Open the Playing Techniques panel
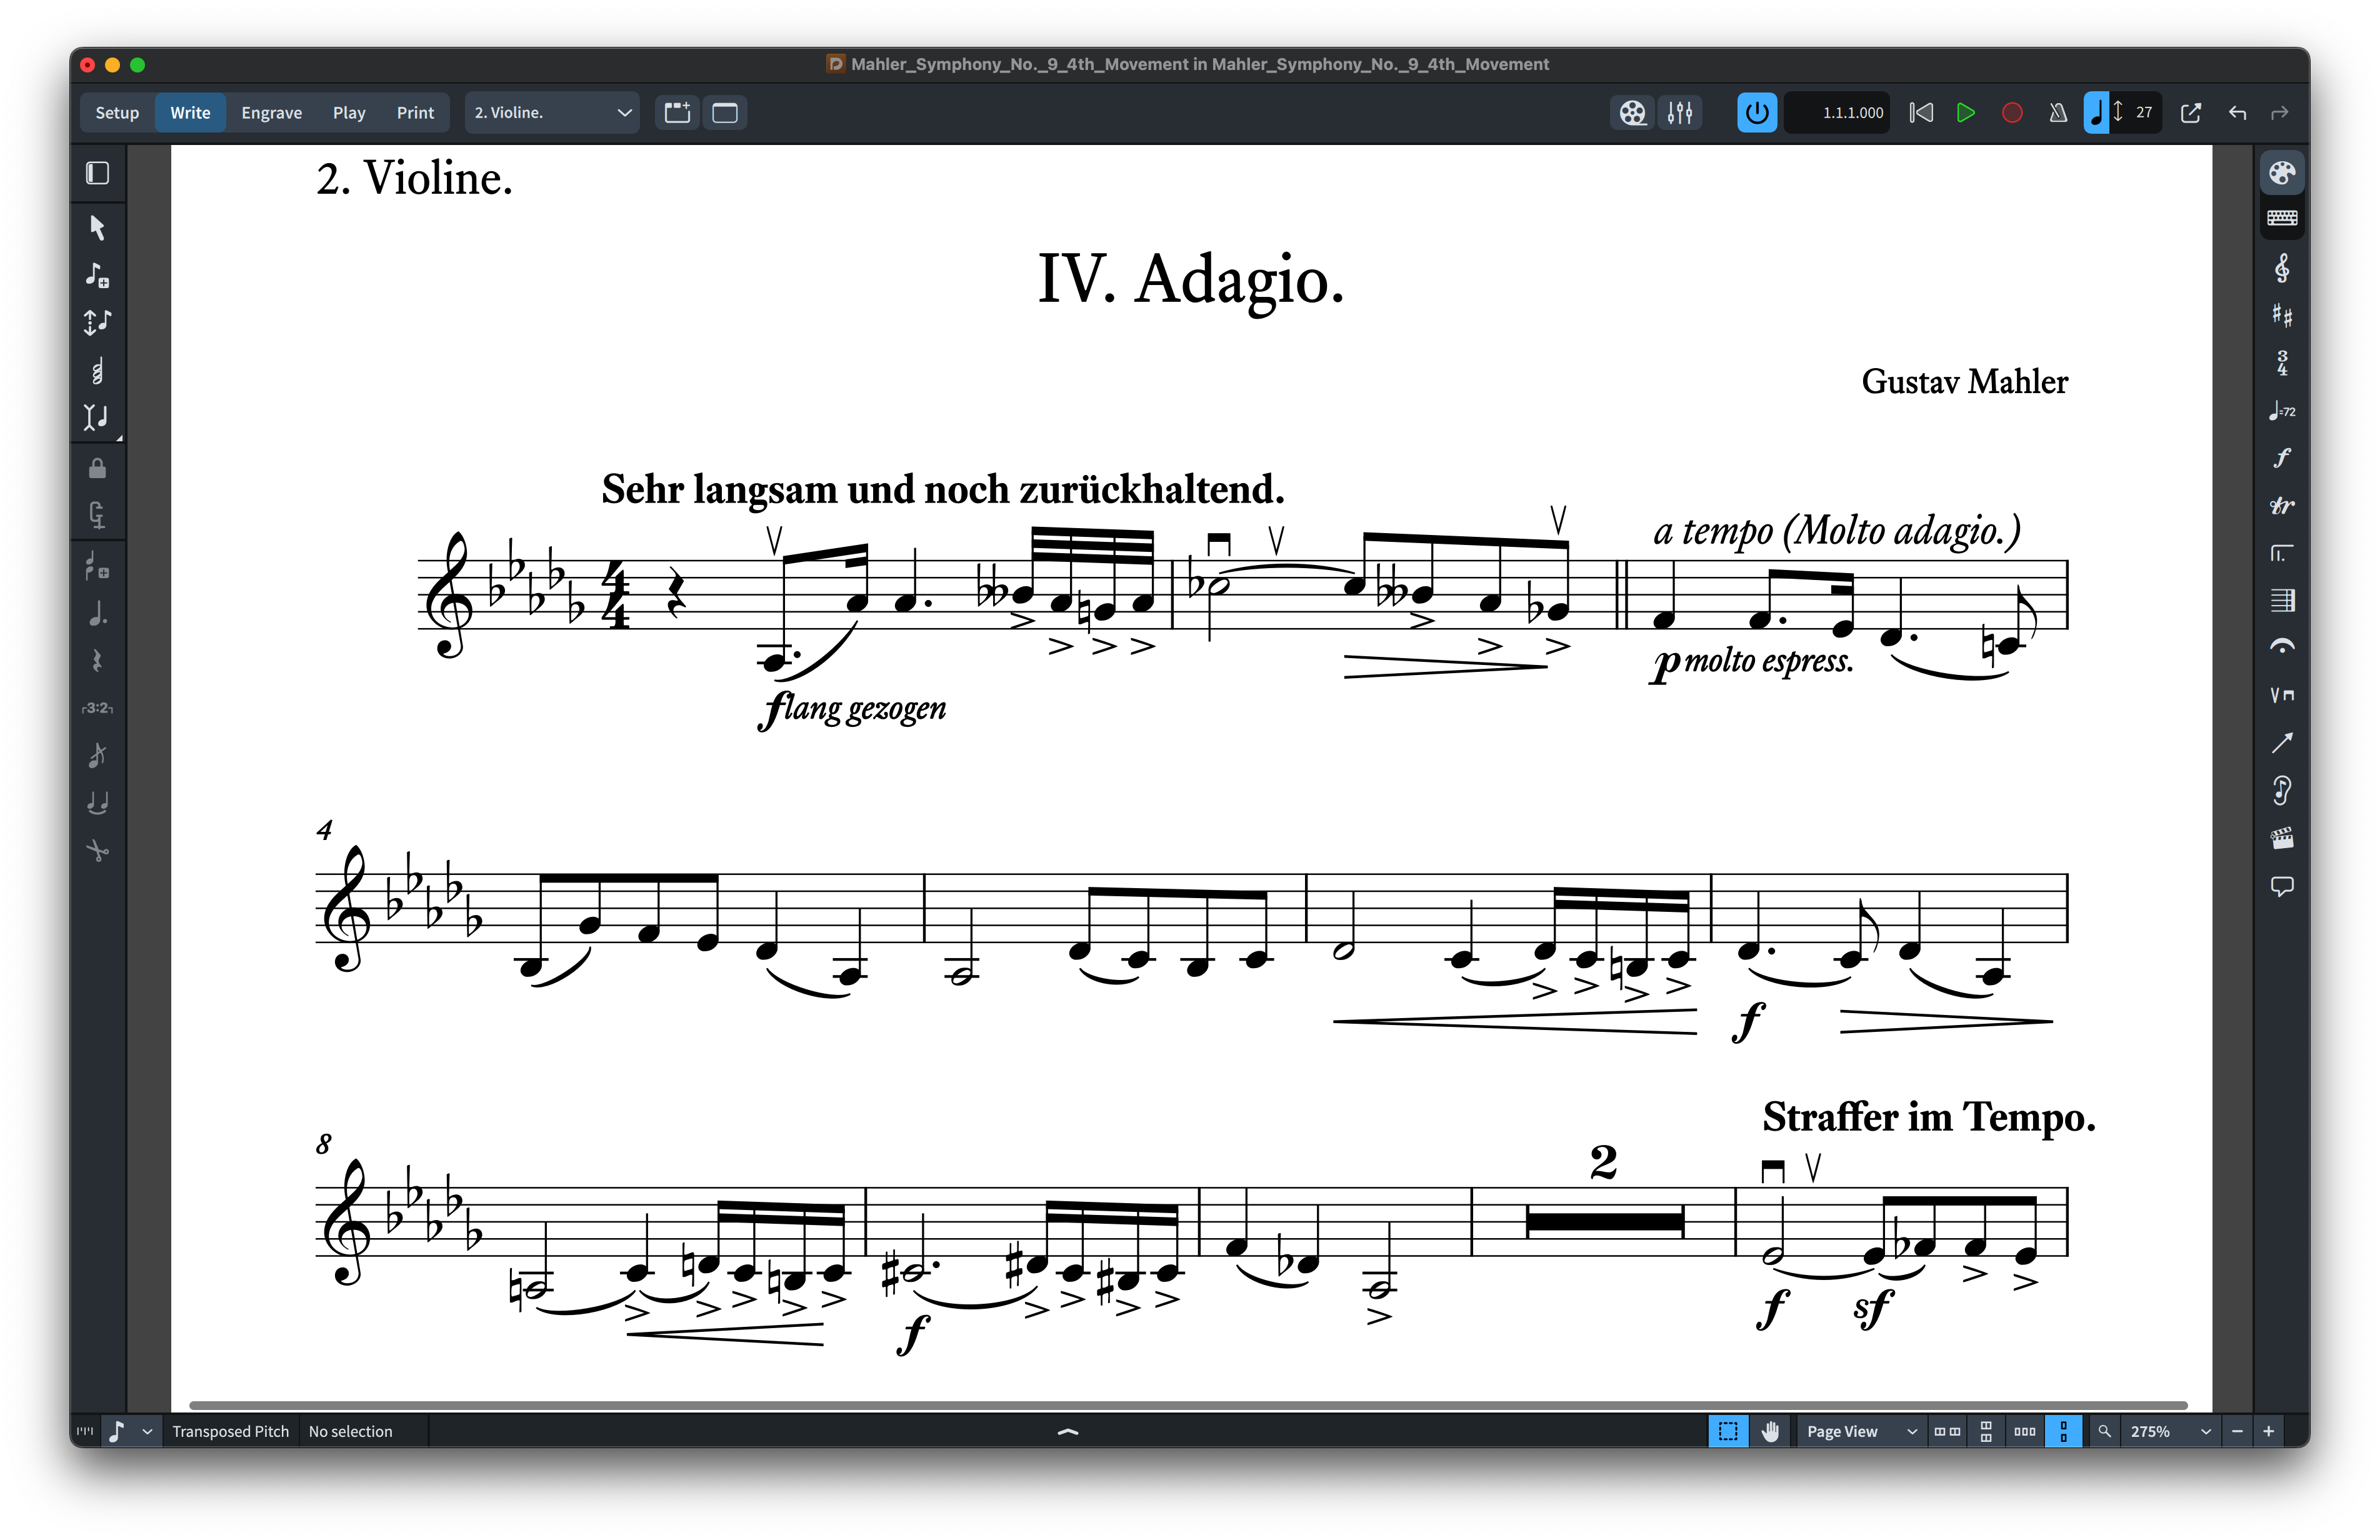2380x1540 pixels. pyautogui.click(x=2281, y=695)
